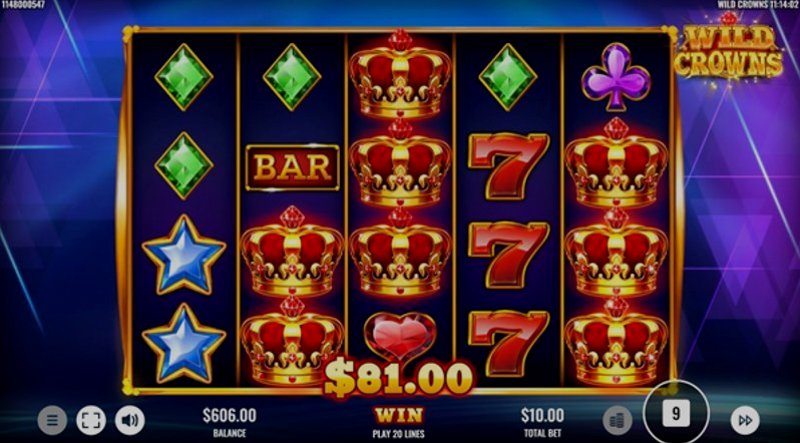This screenshot has width=800, height=443.
Task: Click the top green diamond on reel one
Action: click(x=184, y=77)
